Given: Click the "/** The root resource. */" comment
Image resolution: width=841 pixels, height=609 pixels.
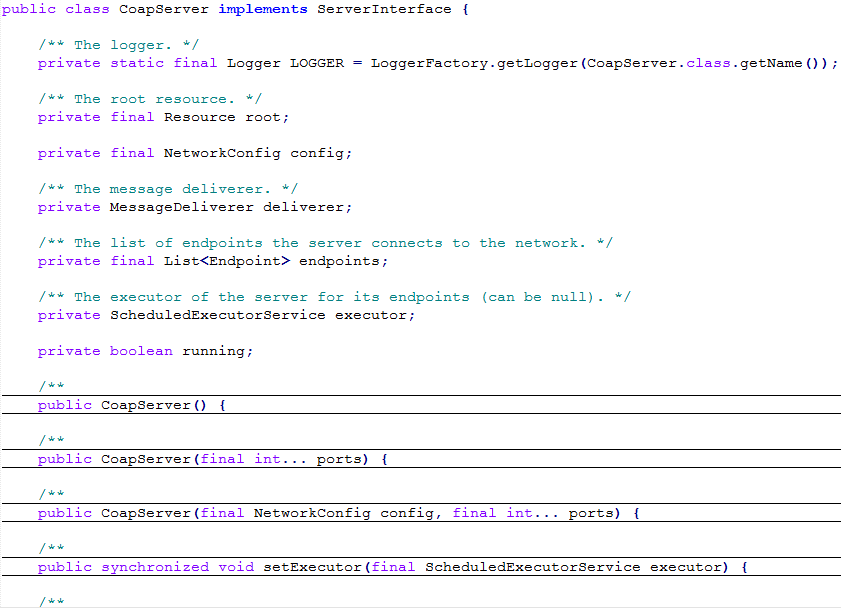Looking at the screenshot, I should (150, 99).
